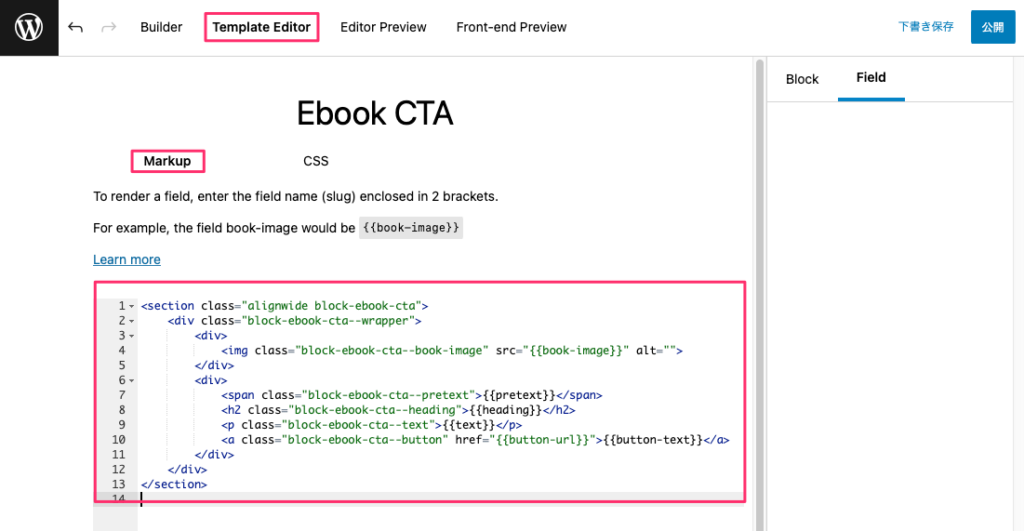Select the Front-end Preview tab
This screenshot has height=531, width=1024.
click(x=511, y=27)
